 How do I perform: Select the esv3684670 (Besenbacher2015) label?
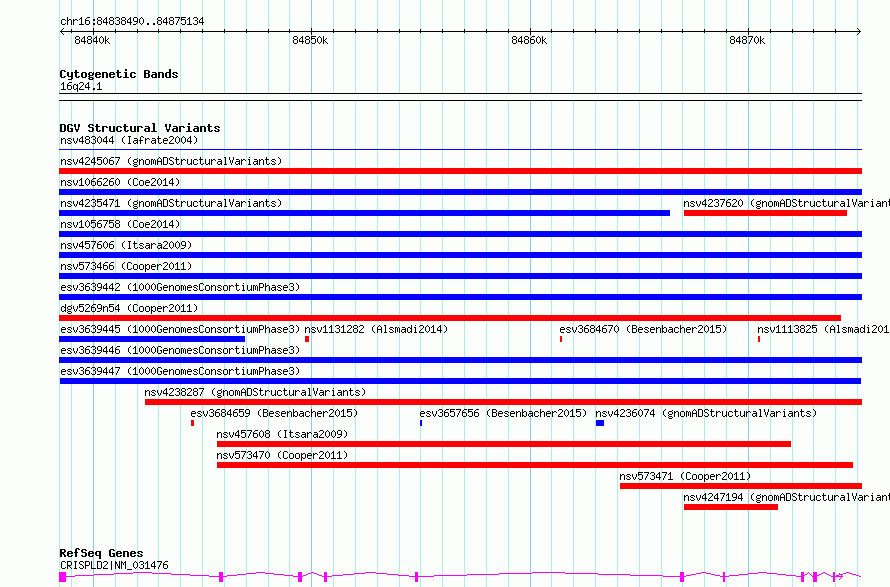pos(643,329)
